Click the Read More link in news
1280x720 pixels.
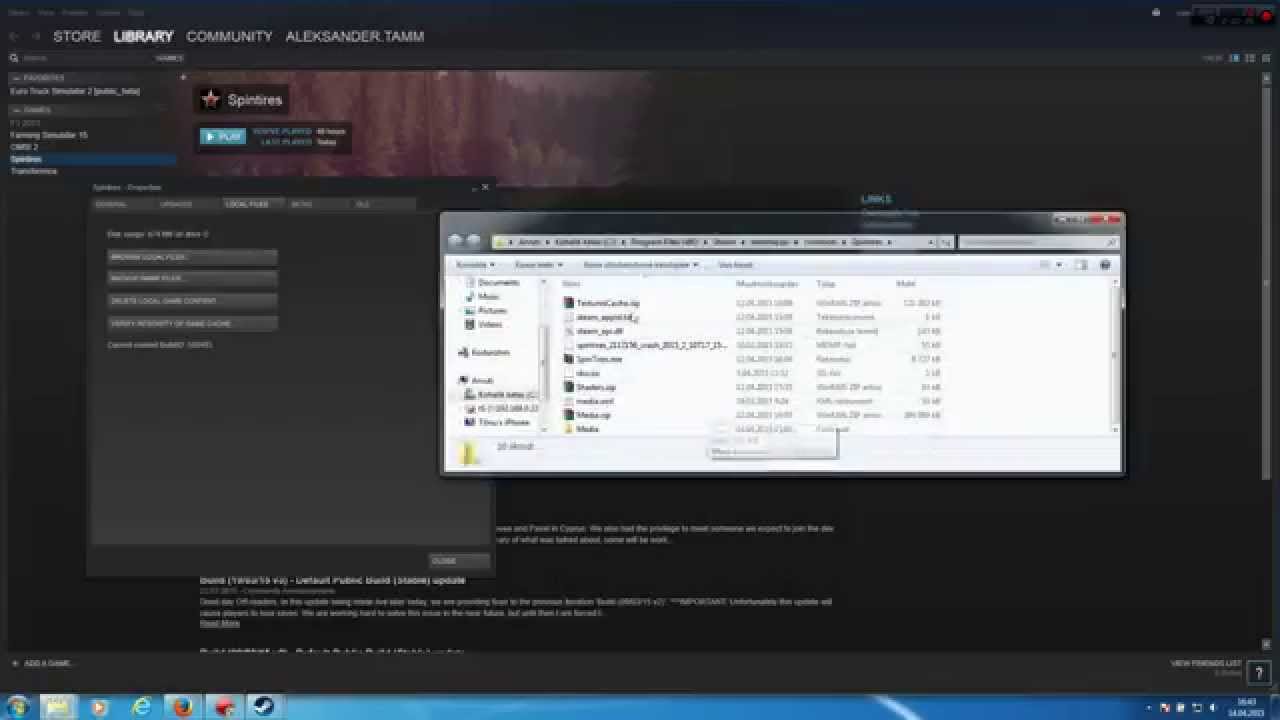pos(220,623)
